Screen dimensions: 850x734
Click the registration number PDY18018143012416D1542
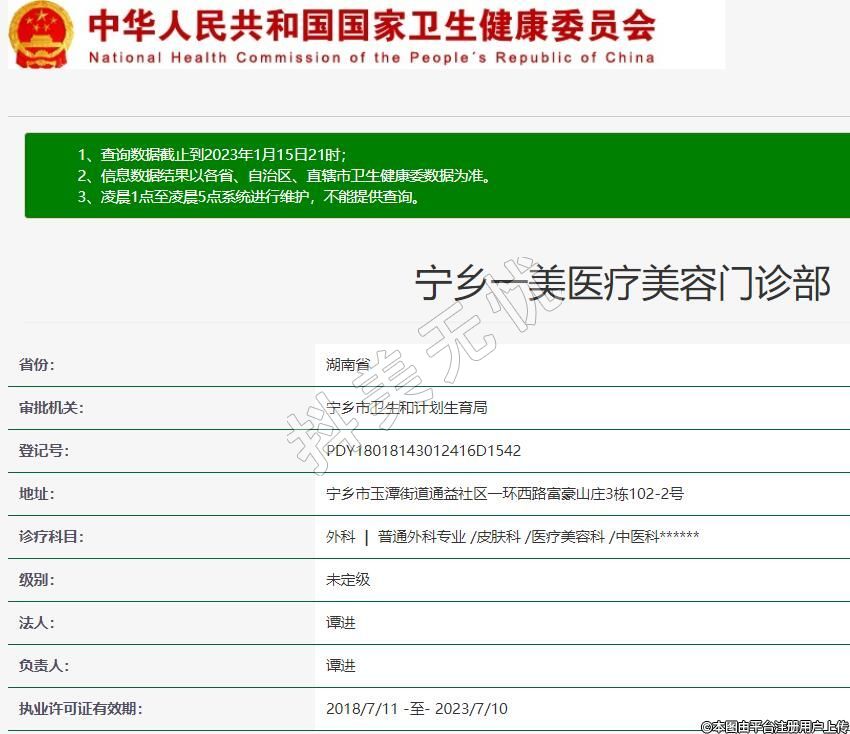point(423,451)
